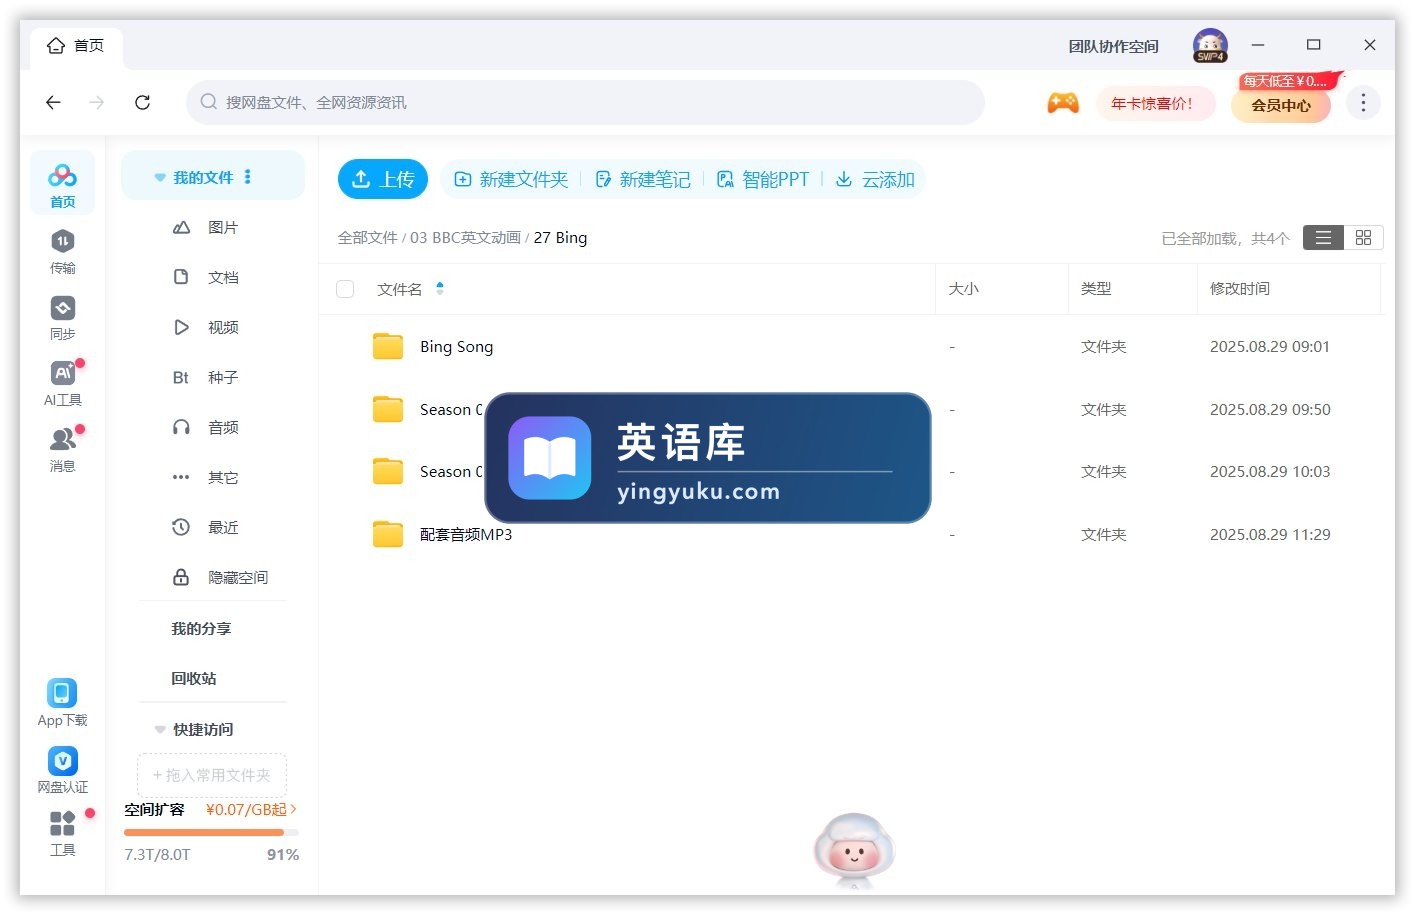Click ¥0.07/GB起 expansion link

tap(251, 809)
